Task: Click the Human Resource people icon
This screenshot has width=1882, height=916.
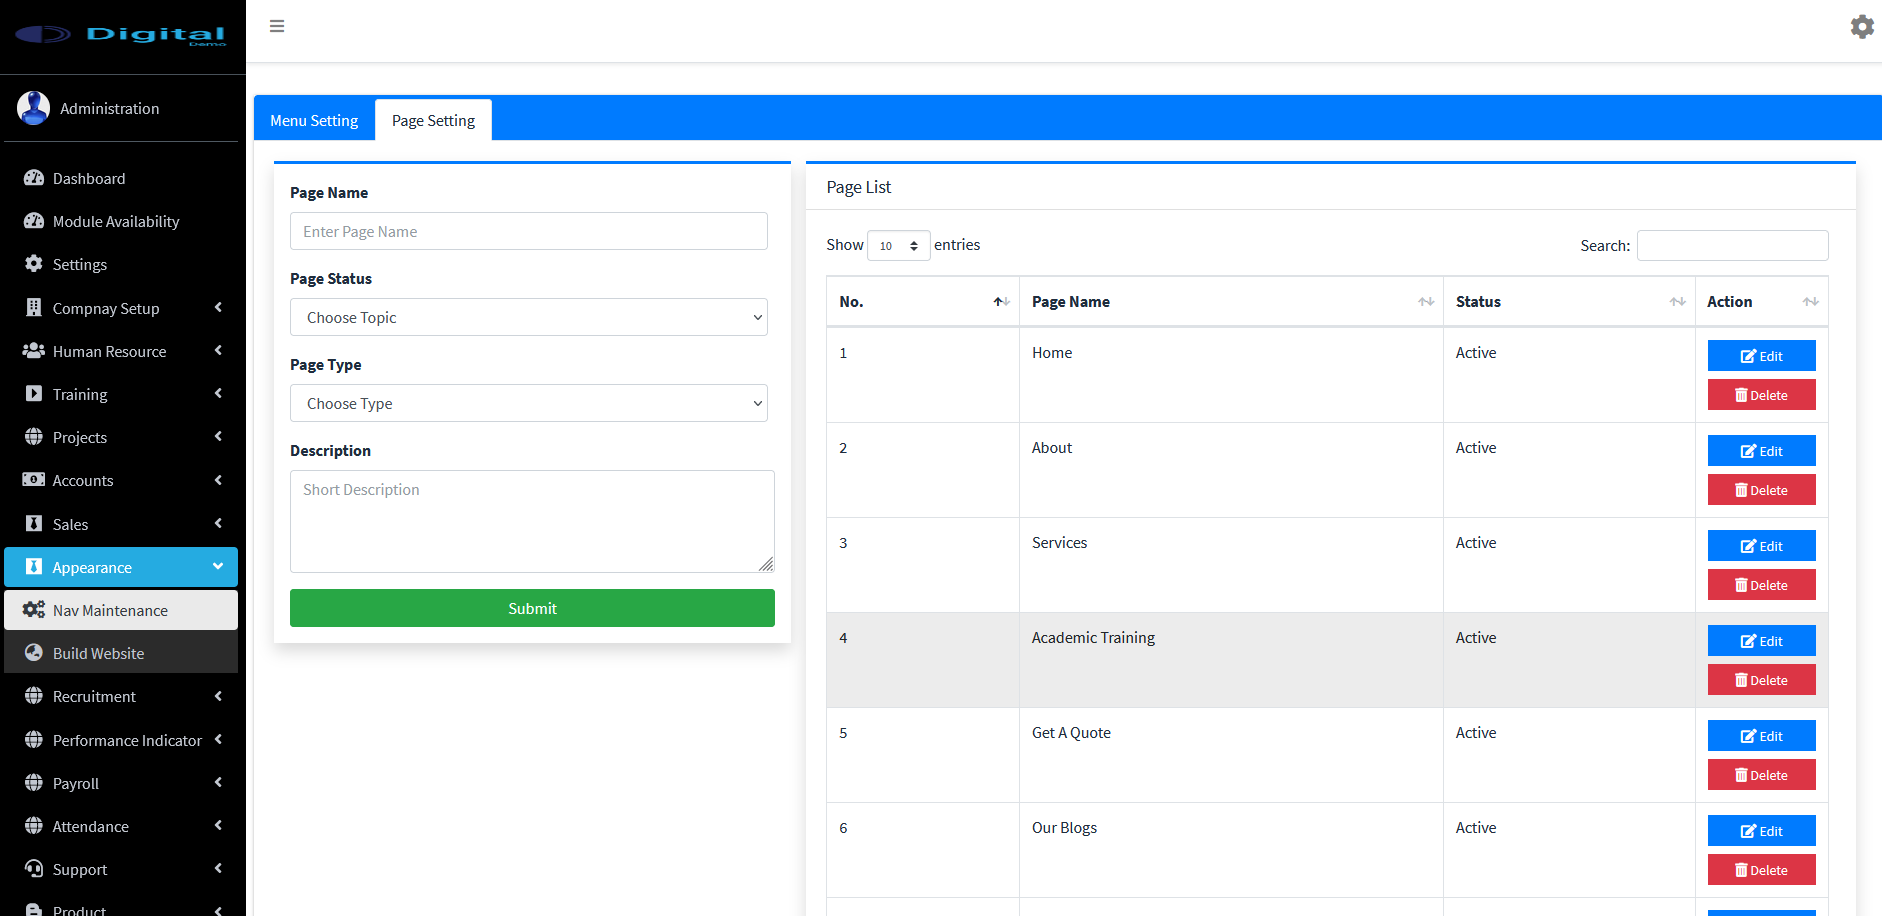Action: pos(34,351)
